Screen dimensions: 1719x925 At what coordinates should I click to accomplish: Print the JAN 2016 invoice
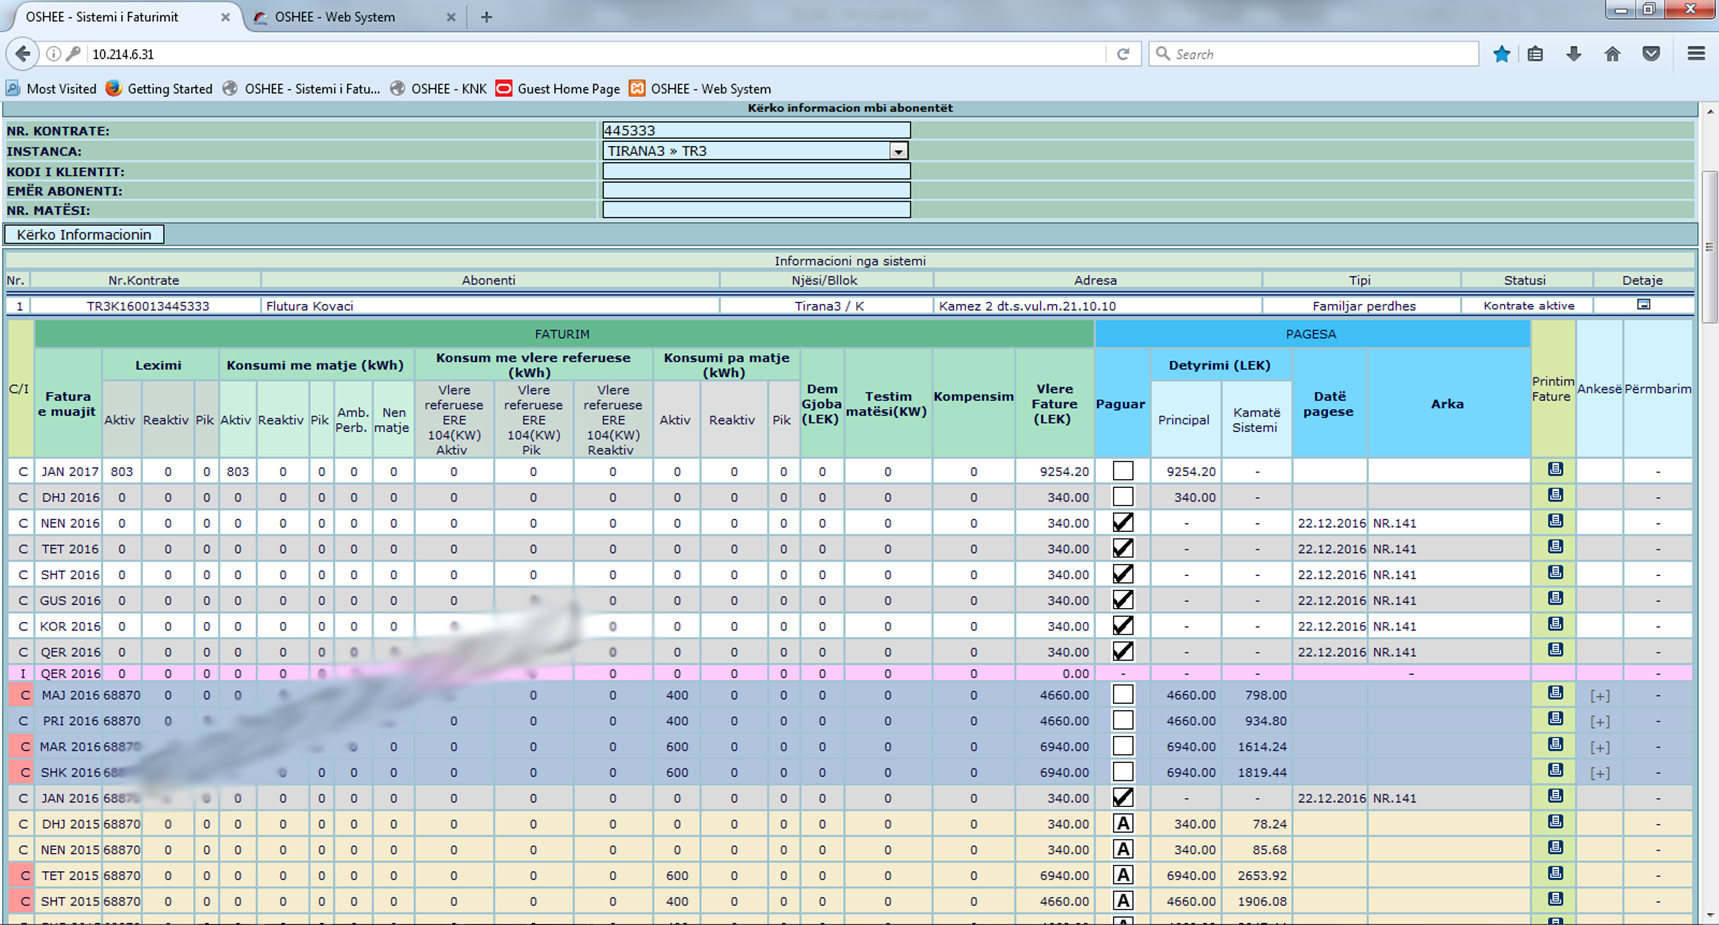[x=1555, y=796]
